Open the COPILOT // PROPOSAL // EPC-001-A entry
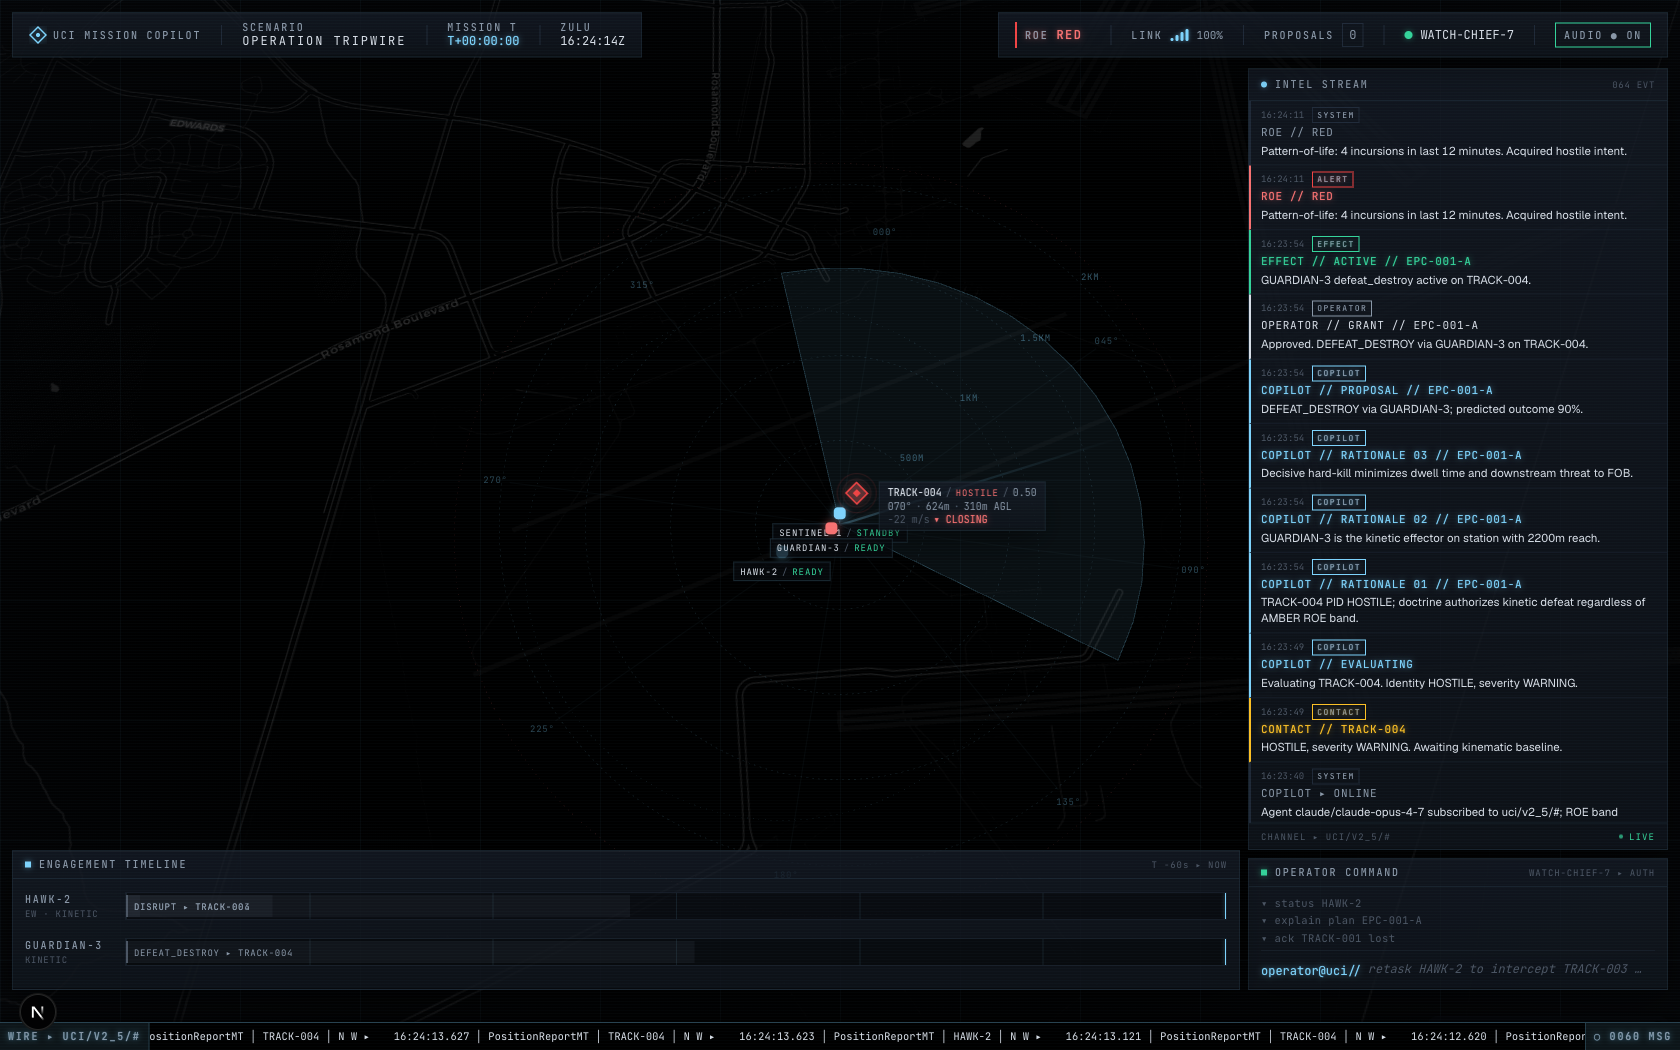Viewport: 1680px width, 1050px height. coord(1458,391)
